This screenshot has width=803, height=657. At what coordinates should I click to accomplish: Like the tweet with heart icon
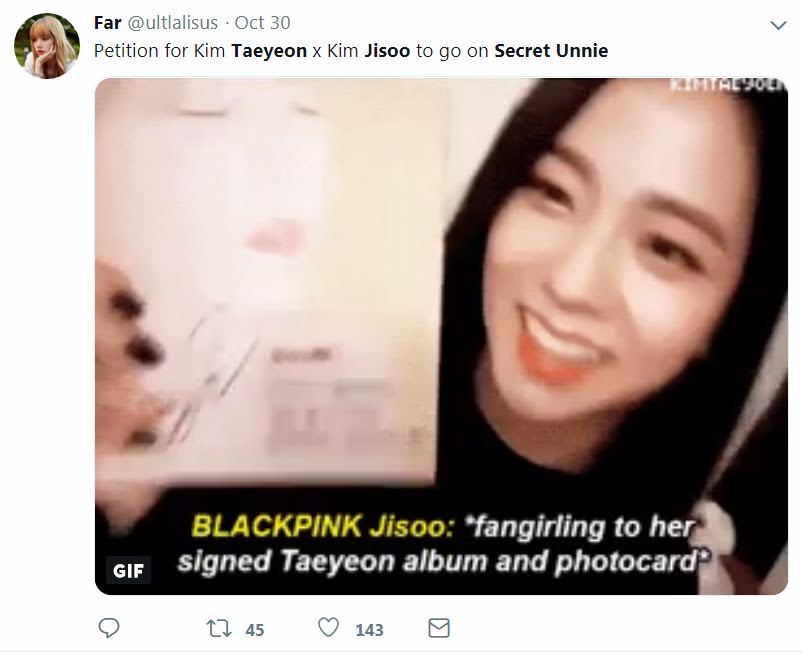pyautogui.click(x=328, y=628)
